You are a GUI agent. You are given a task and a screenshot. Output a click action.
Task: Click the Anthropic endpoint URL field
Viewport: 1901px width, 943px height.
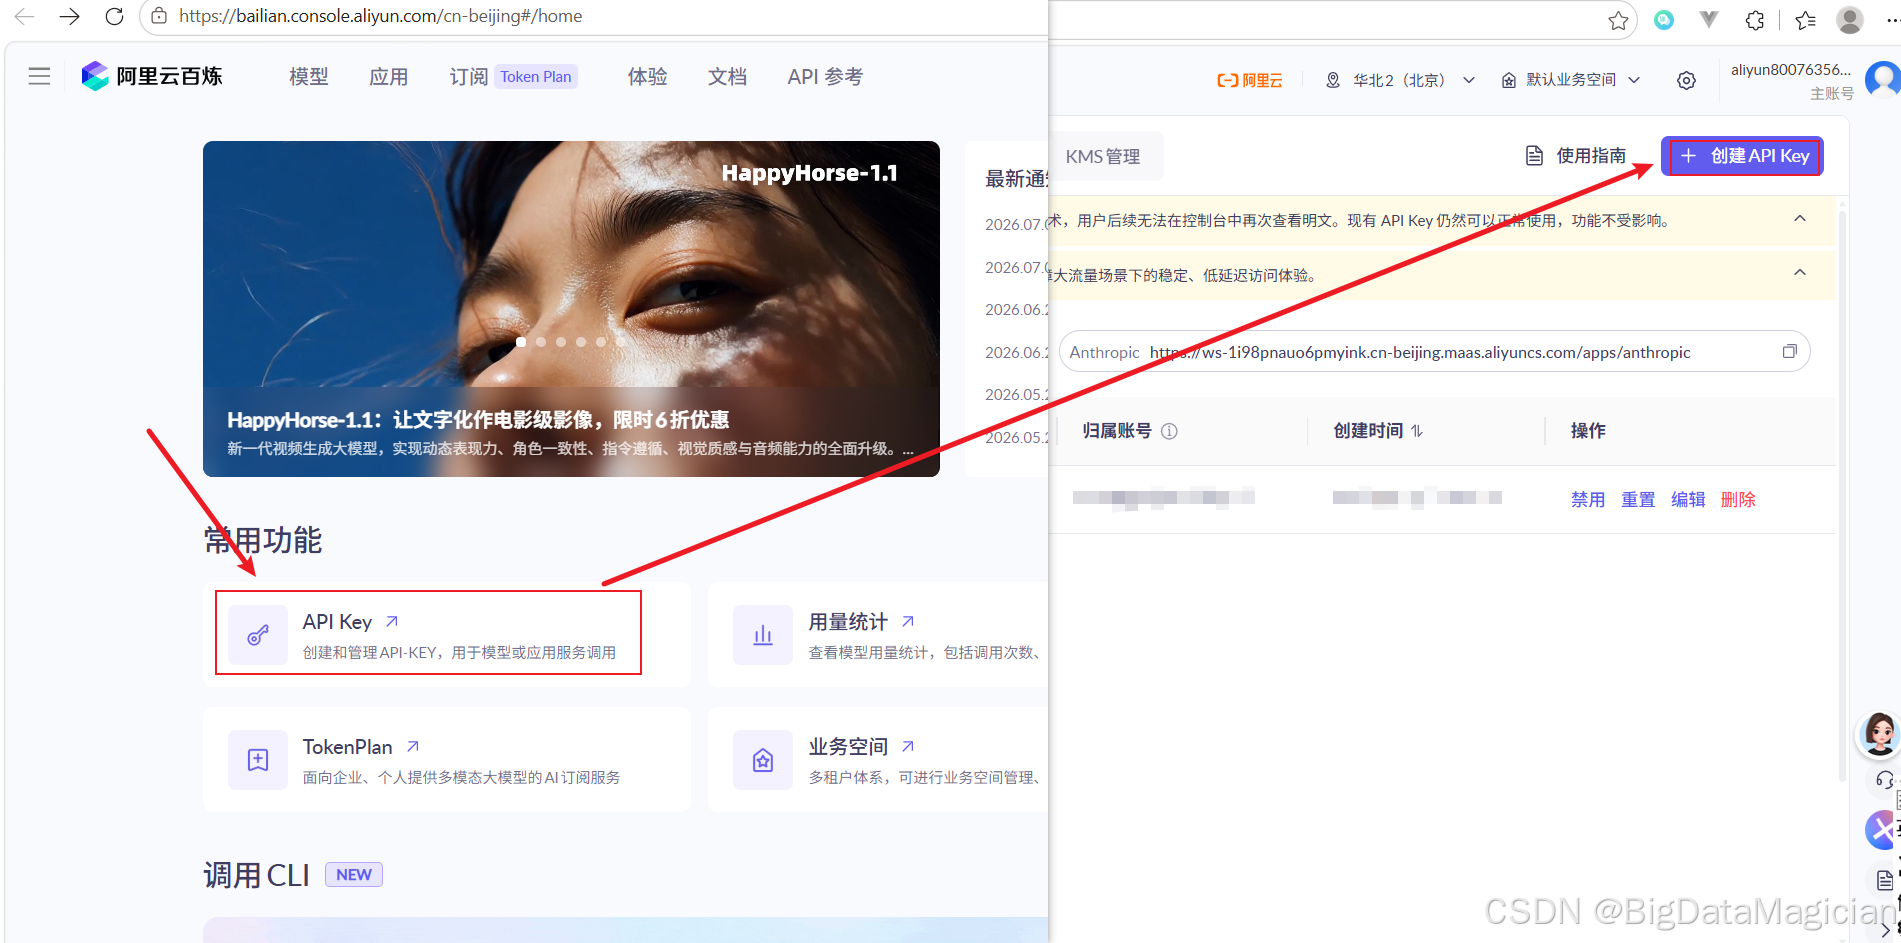[1435, 352]
